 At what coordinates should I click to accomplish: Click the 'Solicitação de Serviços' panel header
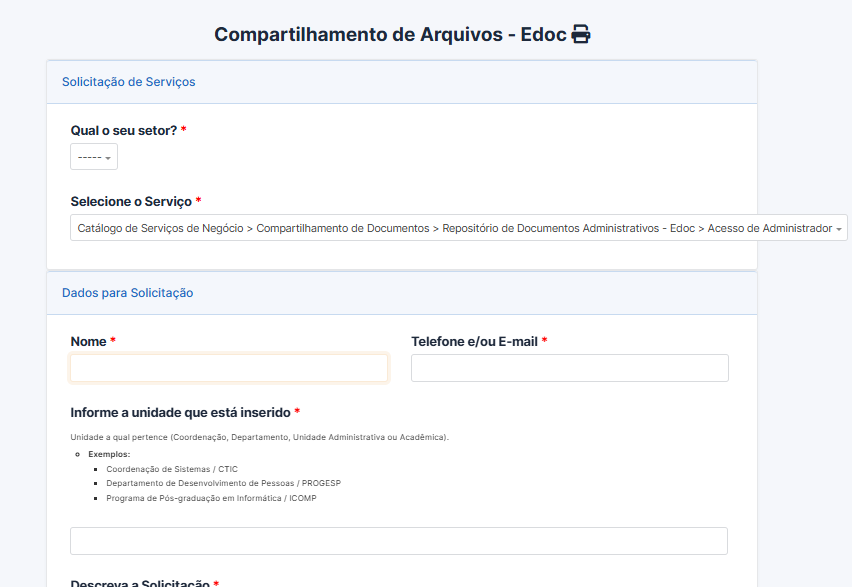(129, 82)
